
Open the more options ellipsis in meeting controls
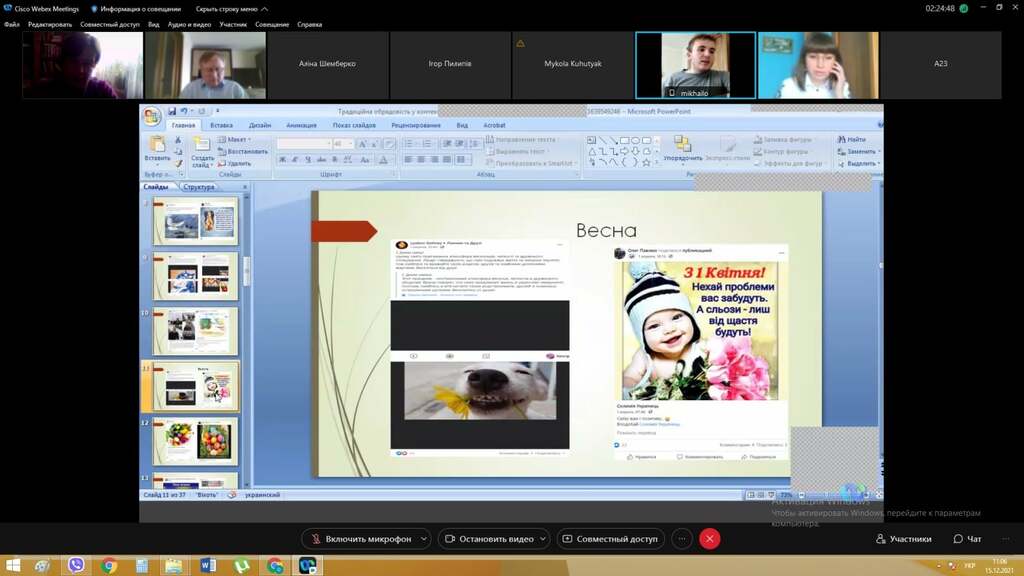682,539
